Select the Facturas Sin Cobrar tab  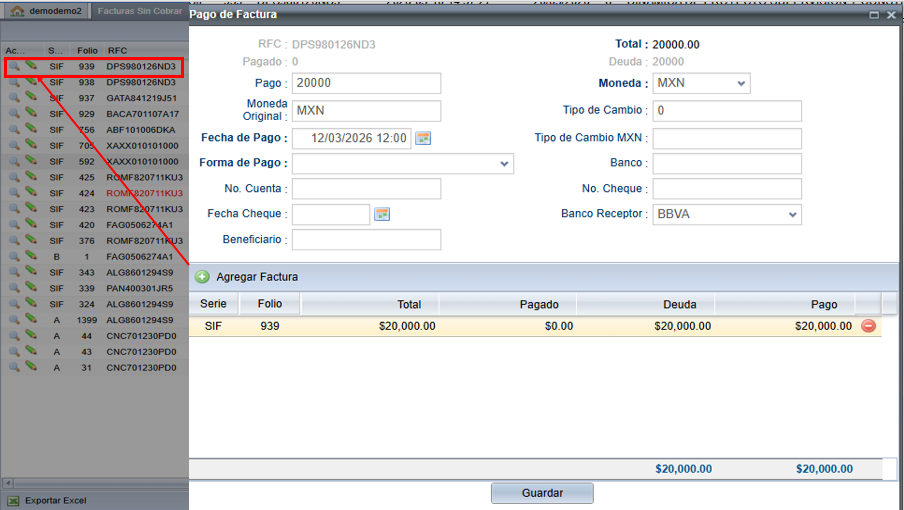click(139, 12)
